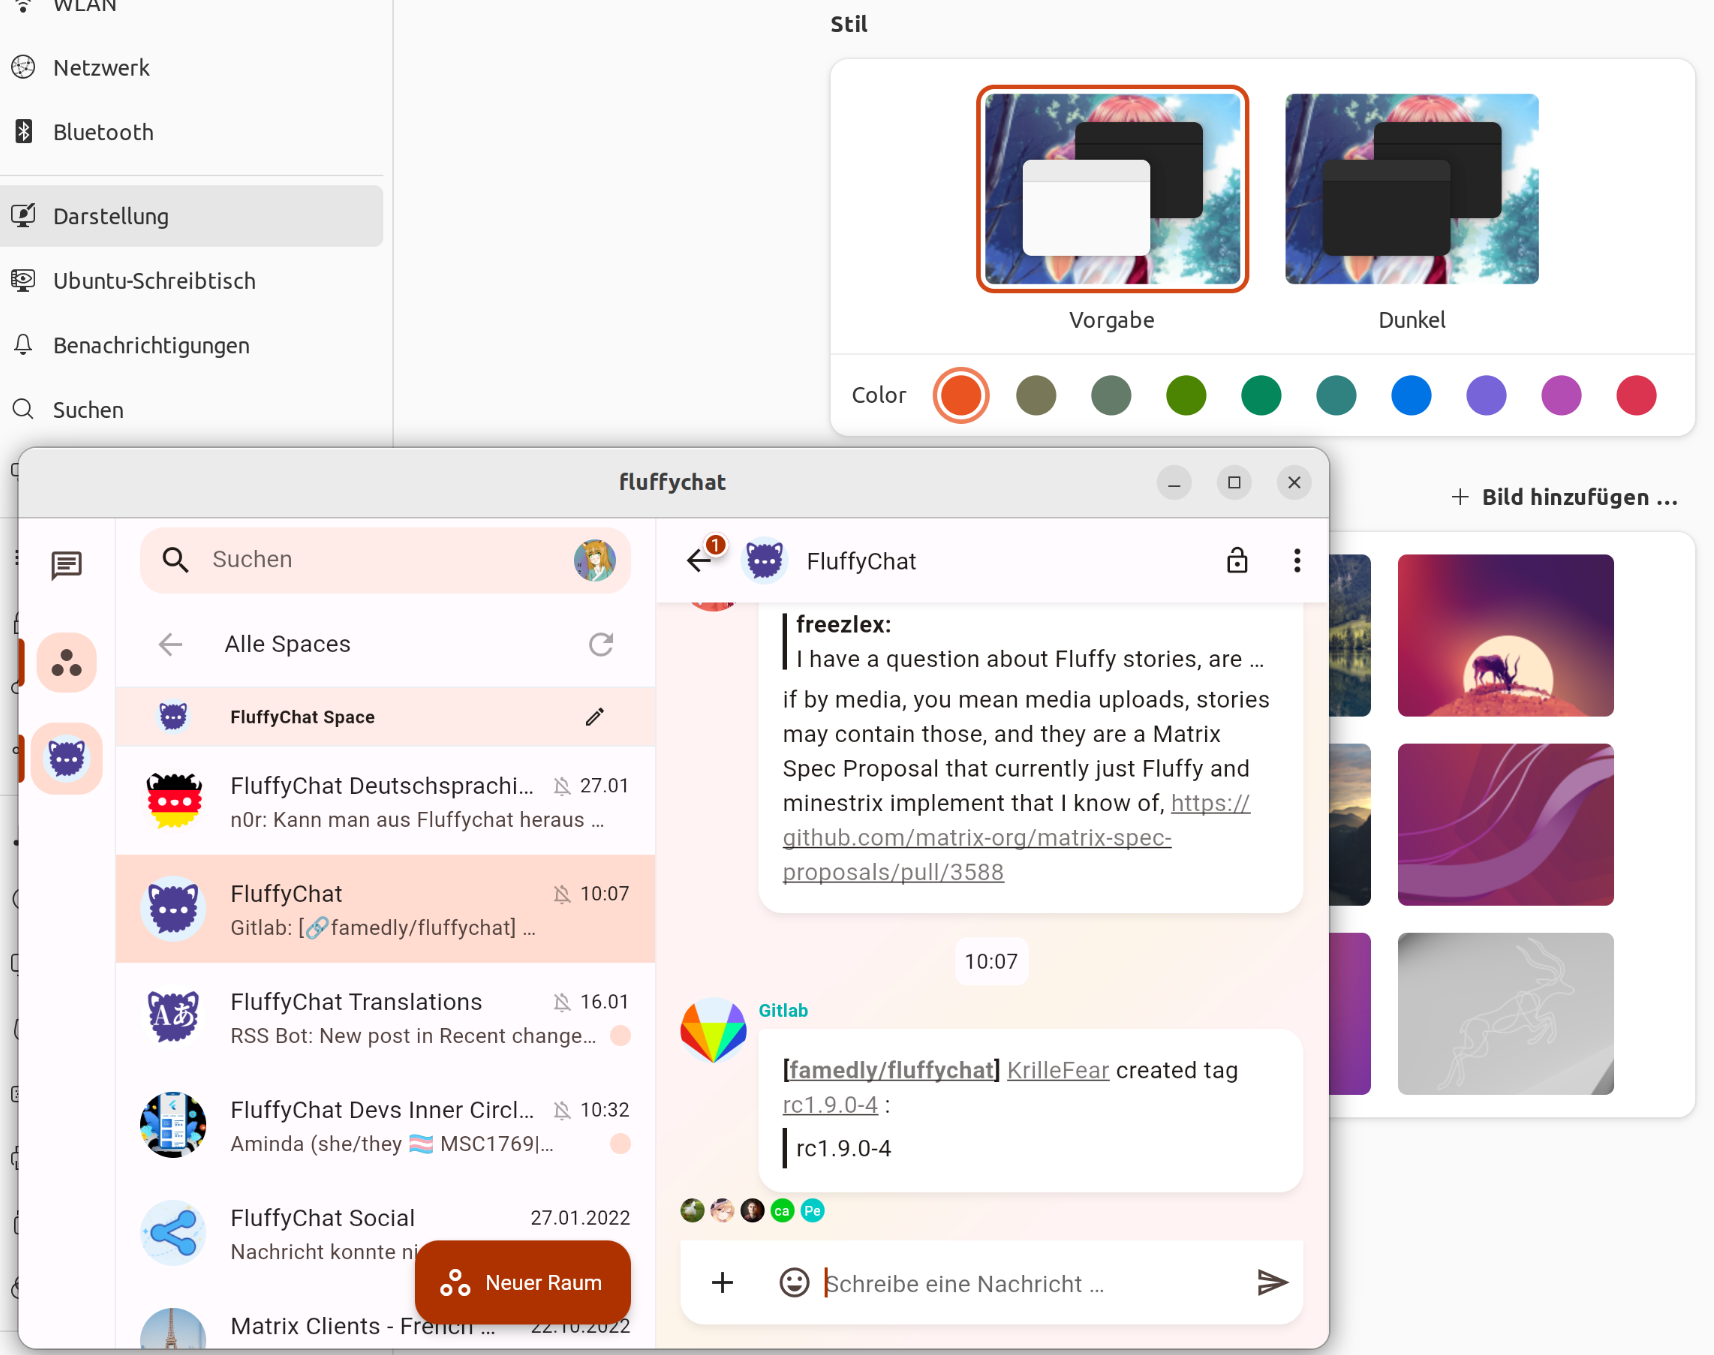Click the send message arrow icon
Screen dimensions: 1714x1355
point(1271,1282)
